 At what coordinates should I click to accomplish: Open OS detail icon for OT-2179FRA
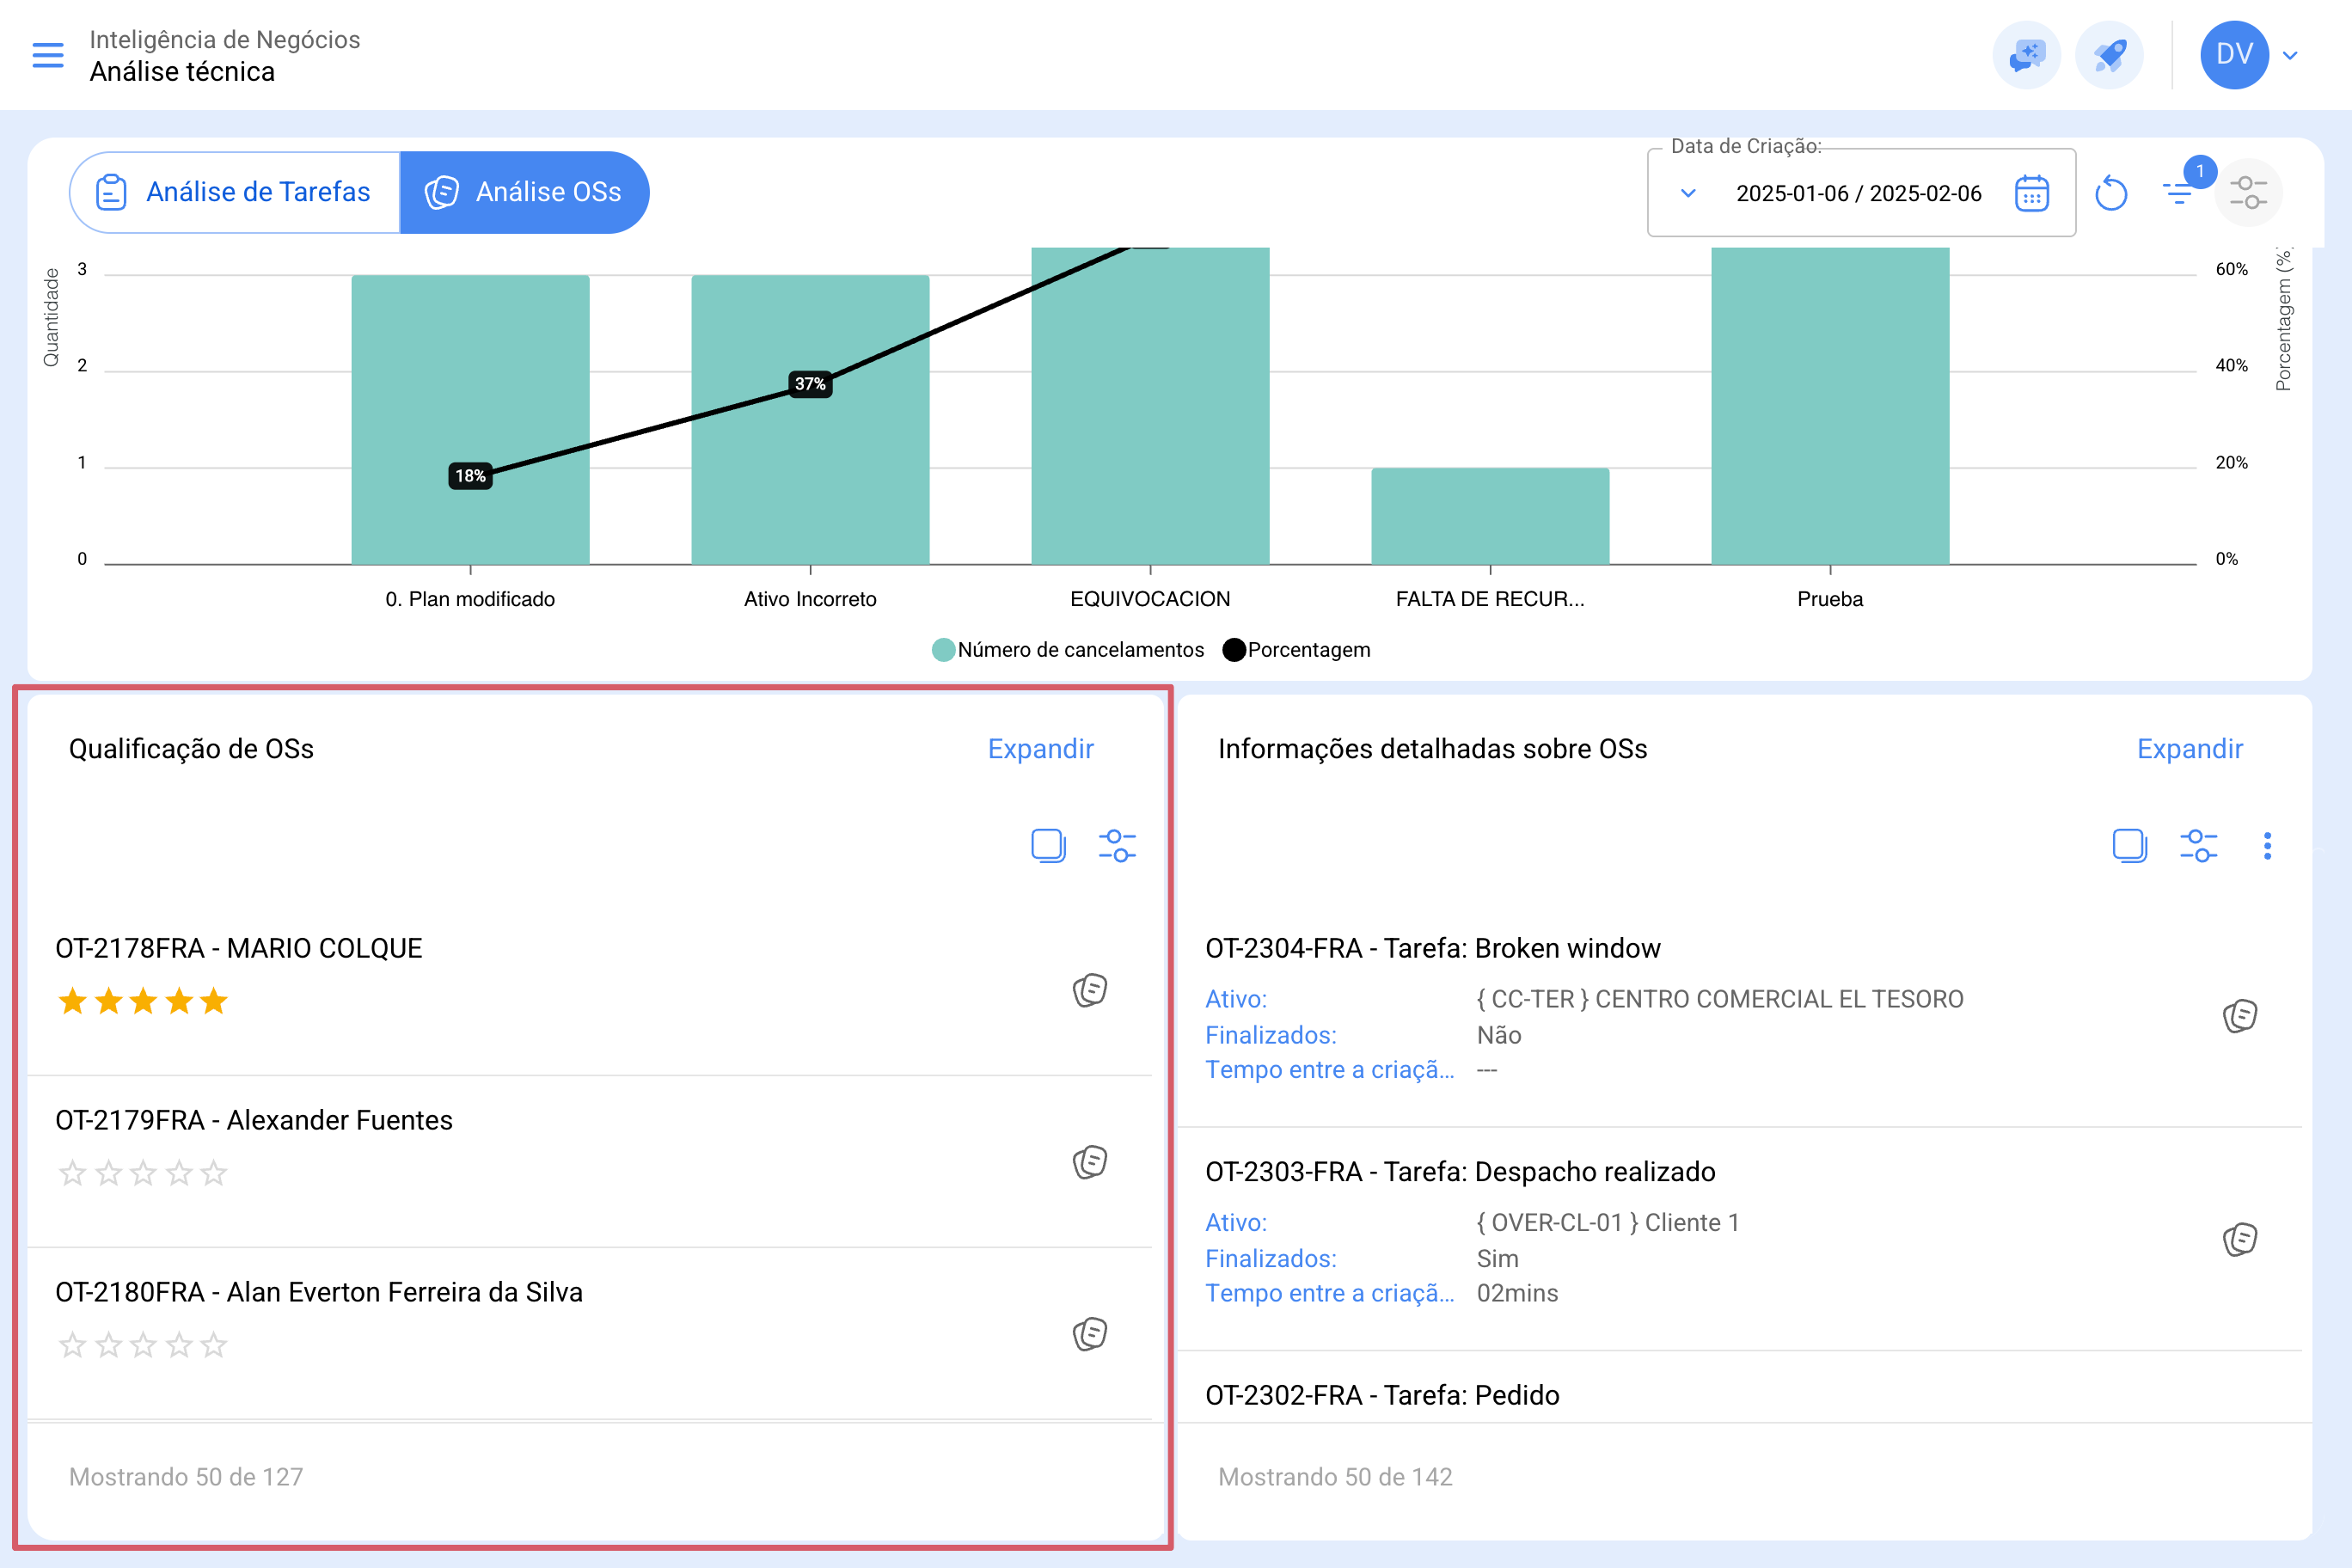(1090, 1162)
